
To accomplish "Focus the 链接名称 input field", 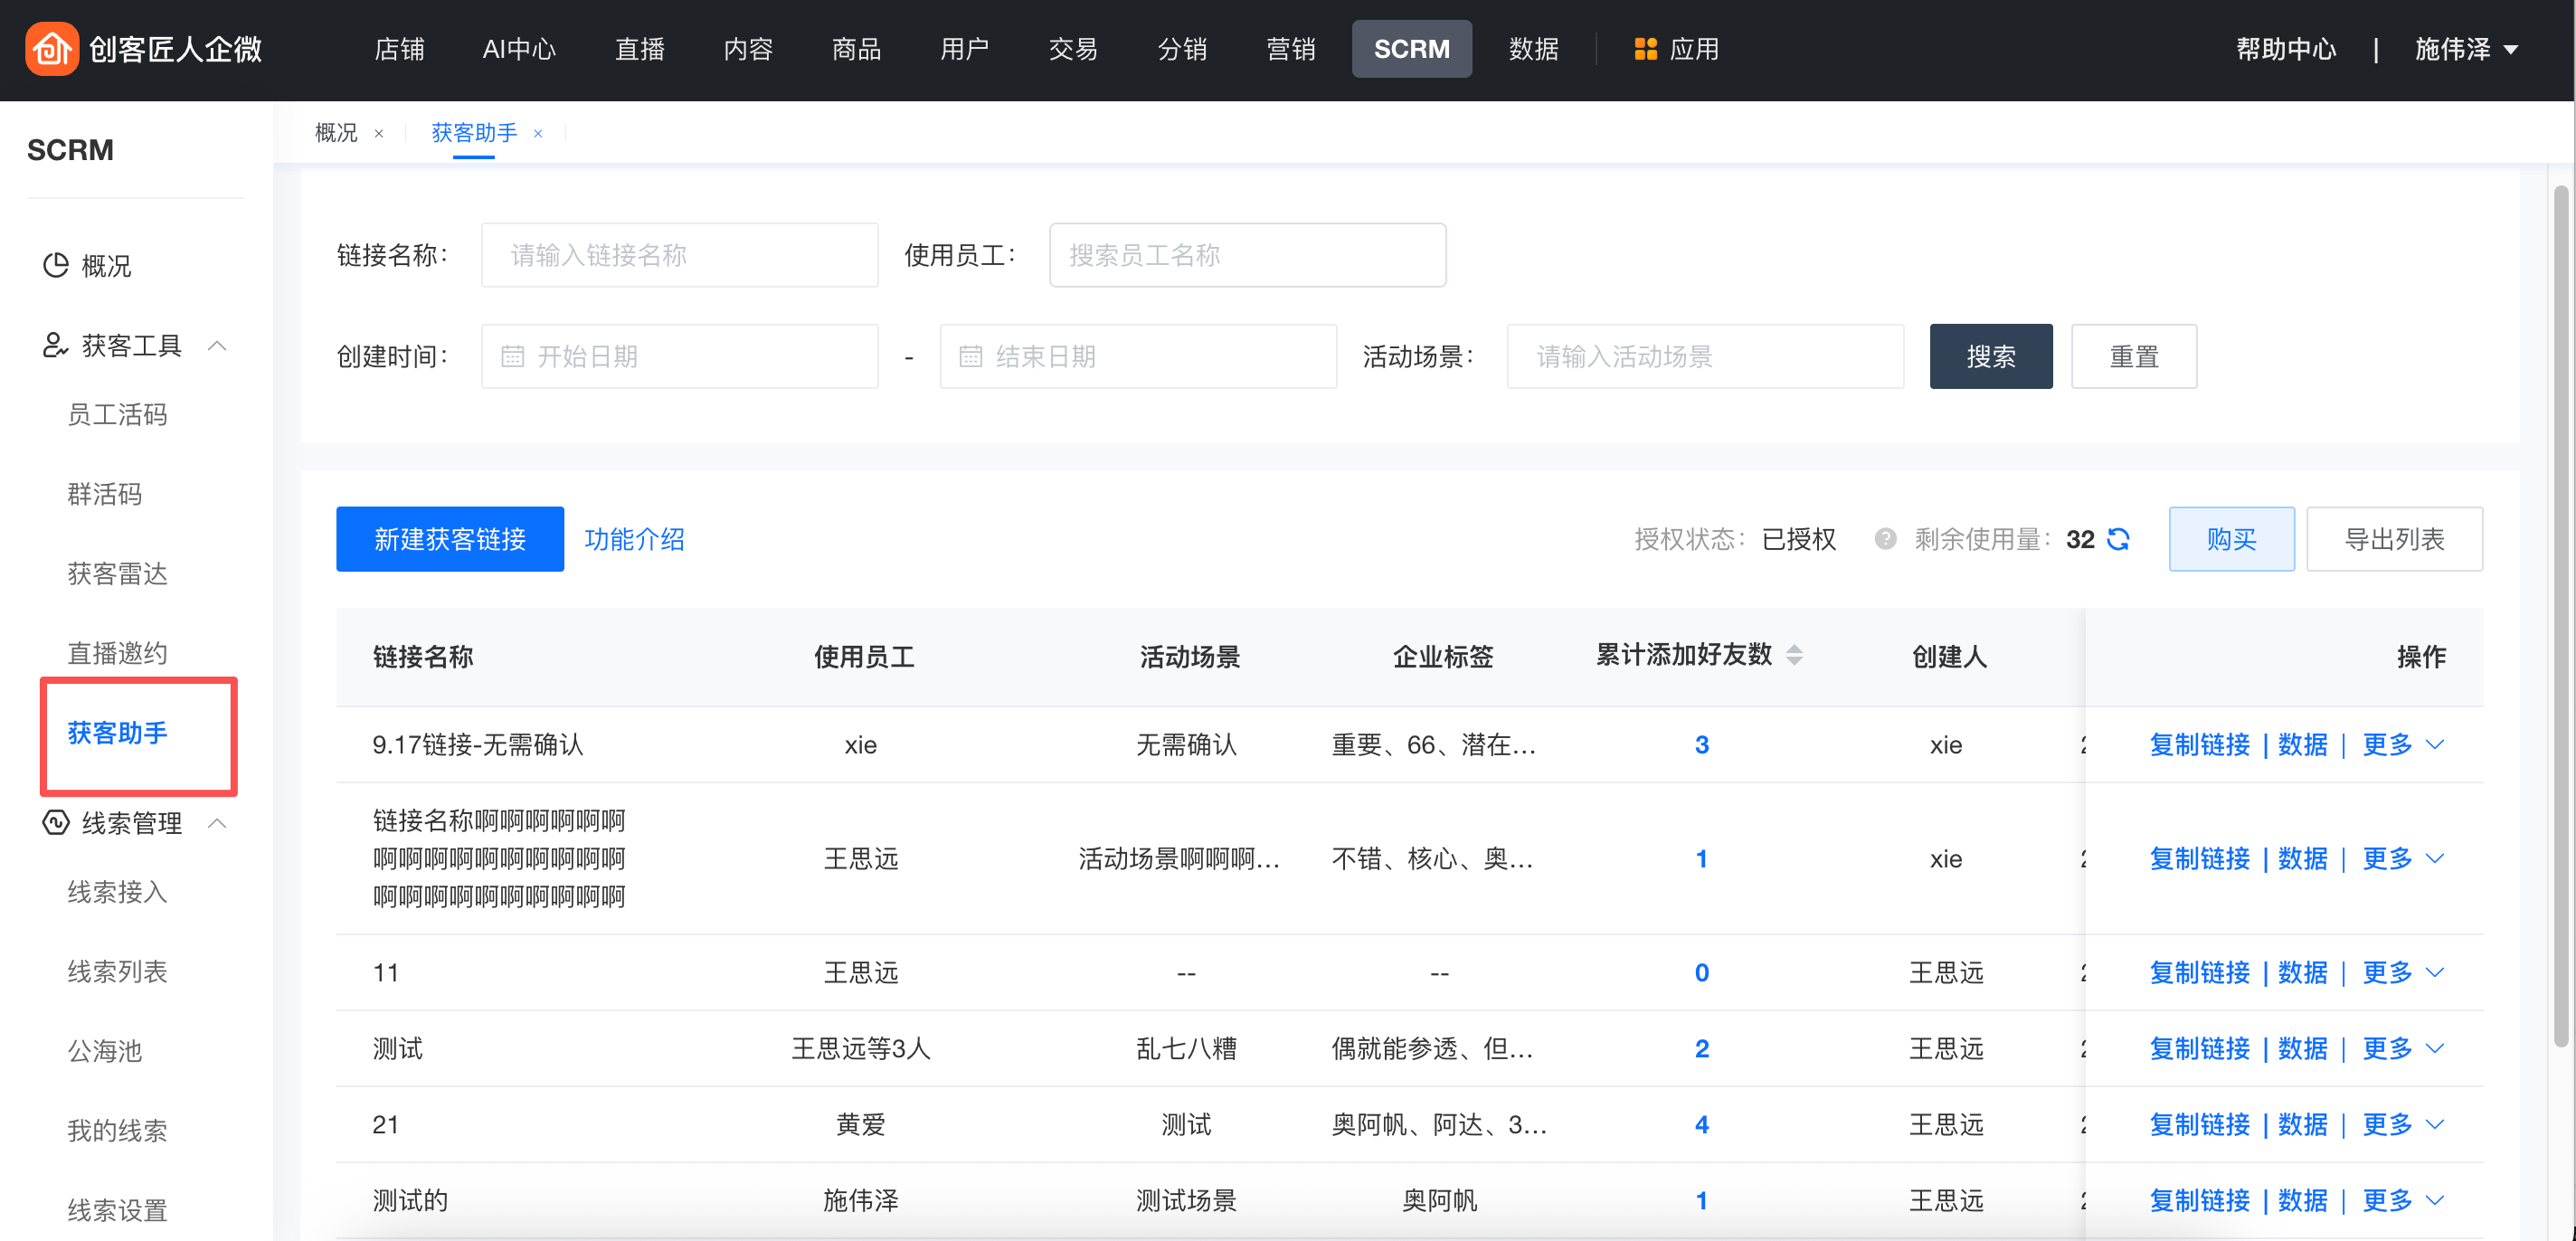I will tap(680, 255).
